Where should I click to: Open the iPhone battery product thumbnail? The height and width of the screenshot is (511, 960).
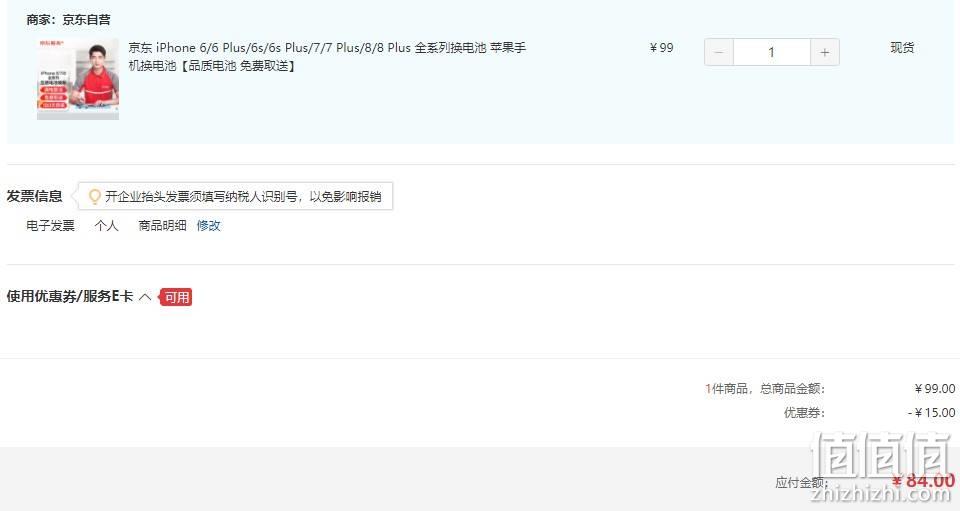click(x=78, y=79)
